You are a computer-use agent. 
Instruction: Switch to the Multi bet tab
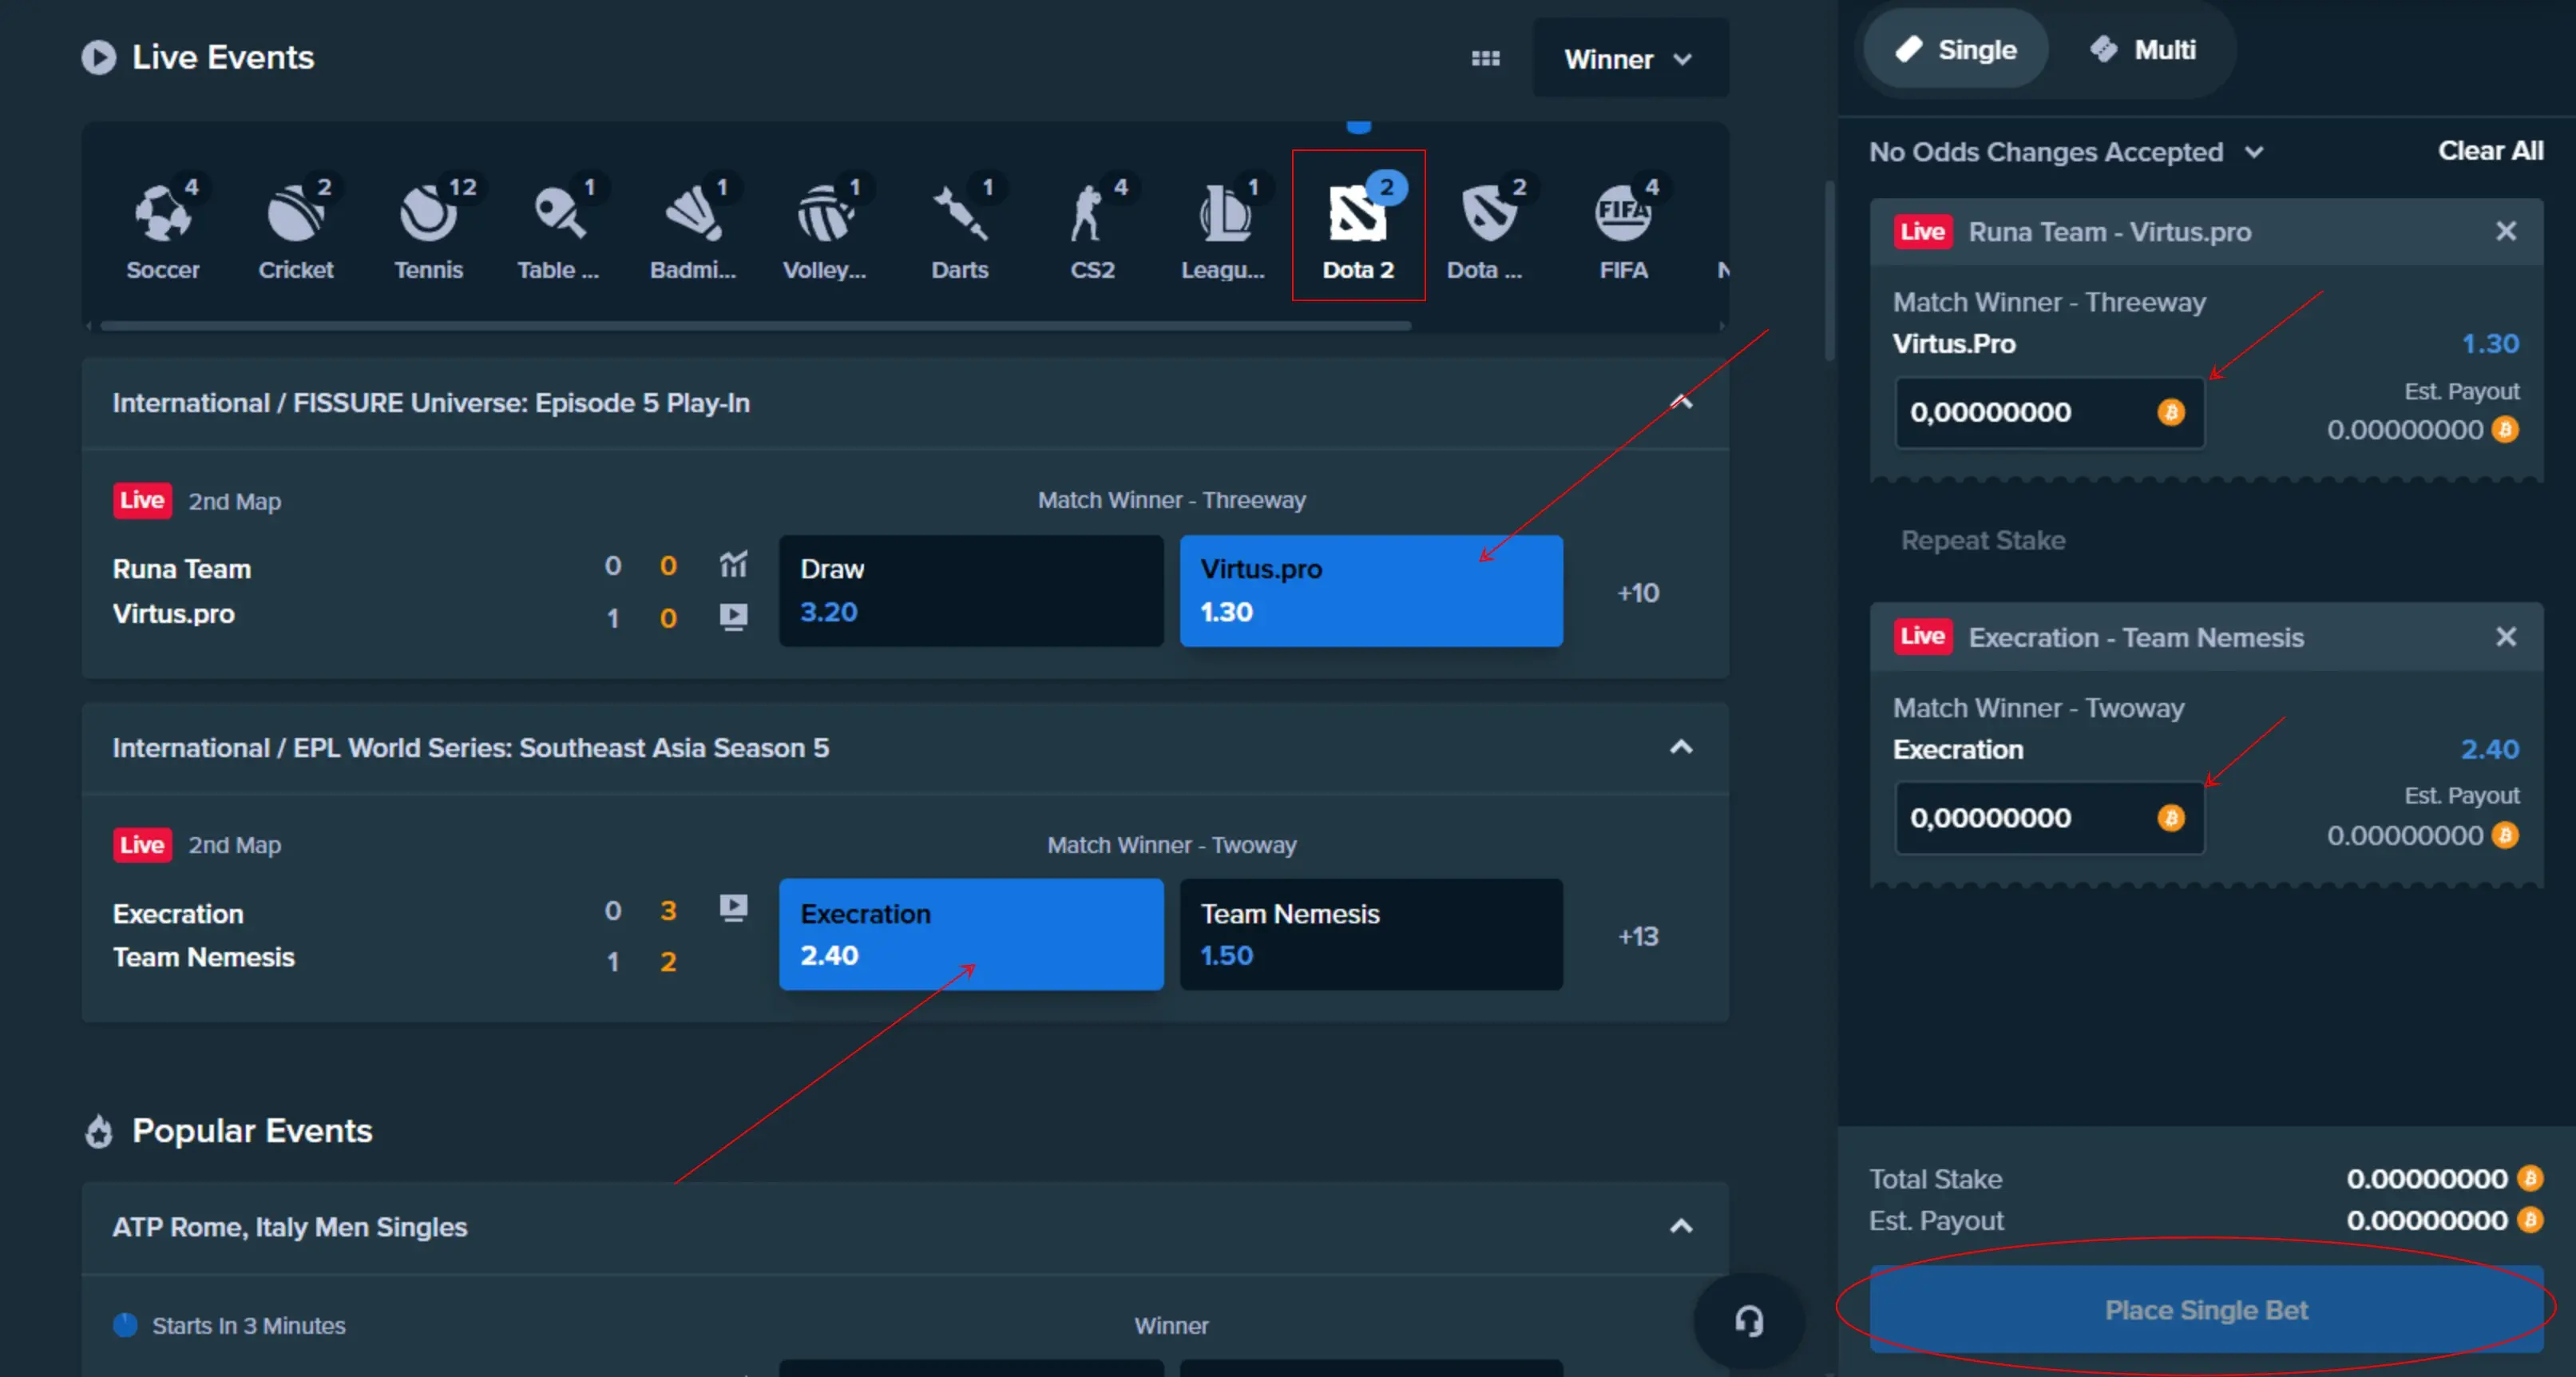[2143, 49]
